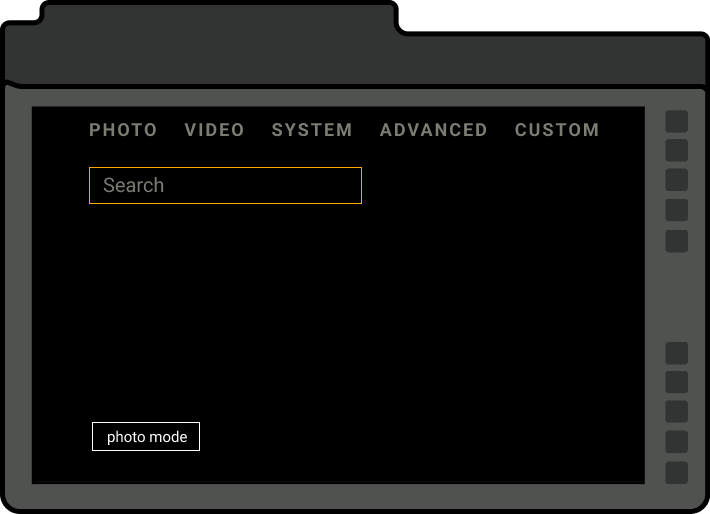Click the camera's dark top plate
This screenshot has width=710, height=514.
[550, 62]
